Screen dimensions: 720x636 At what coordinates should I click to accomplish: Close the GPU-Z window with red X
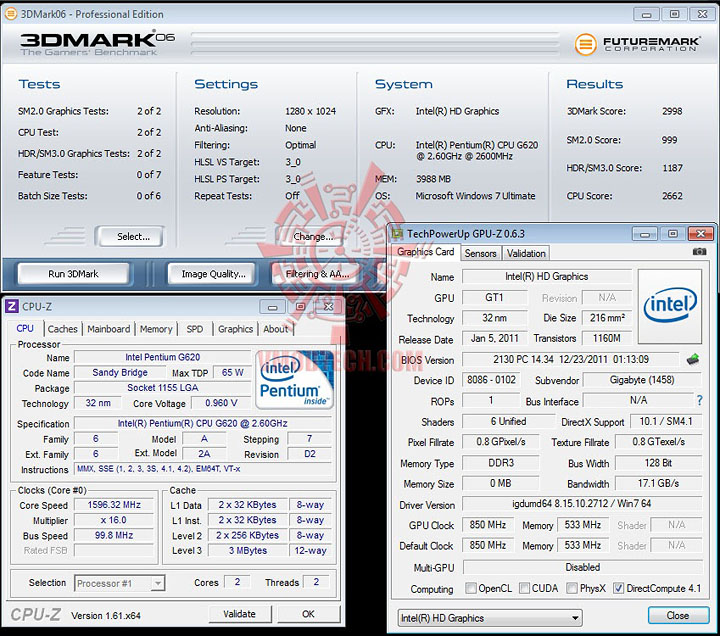click(701, 234)
